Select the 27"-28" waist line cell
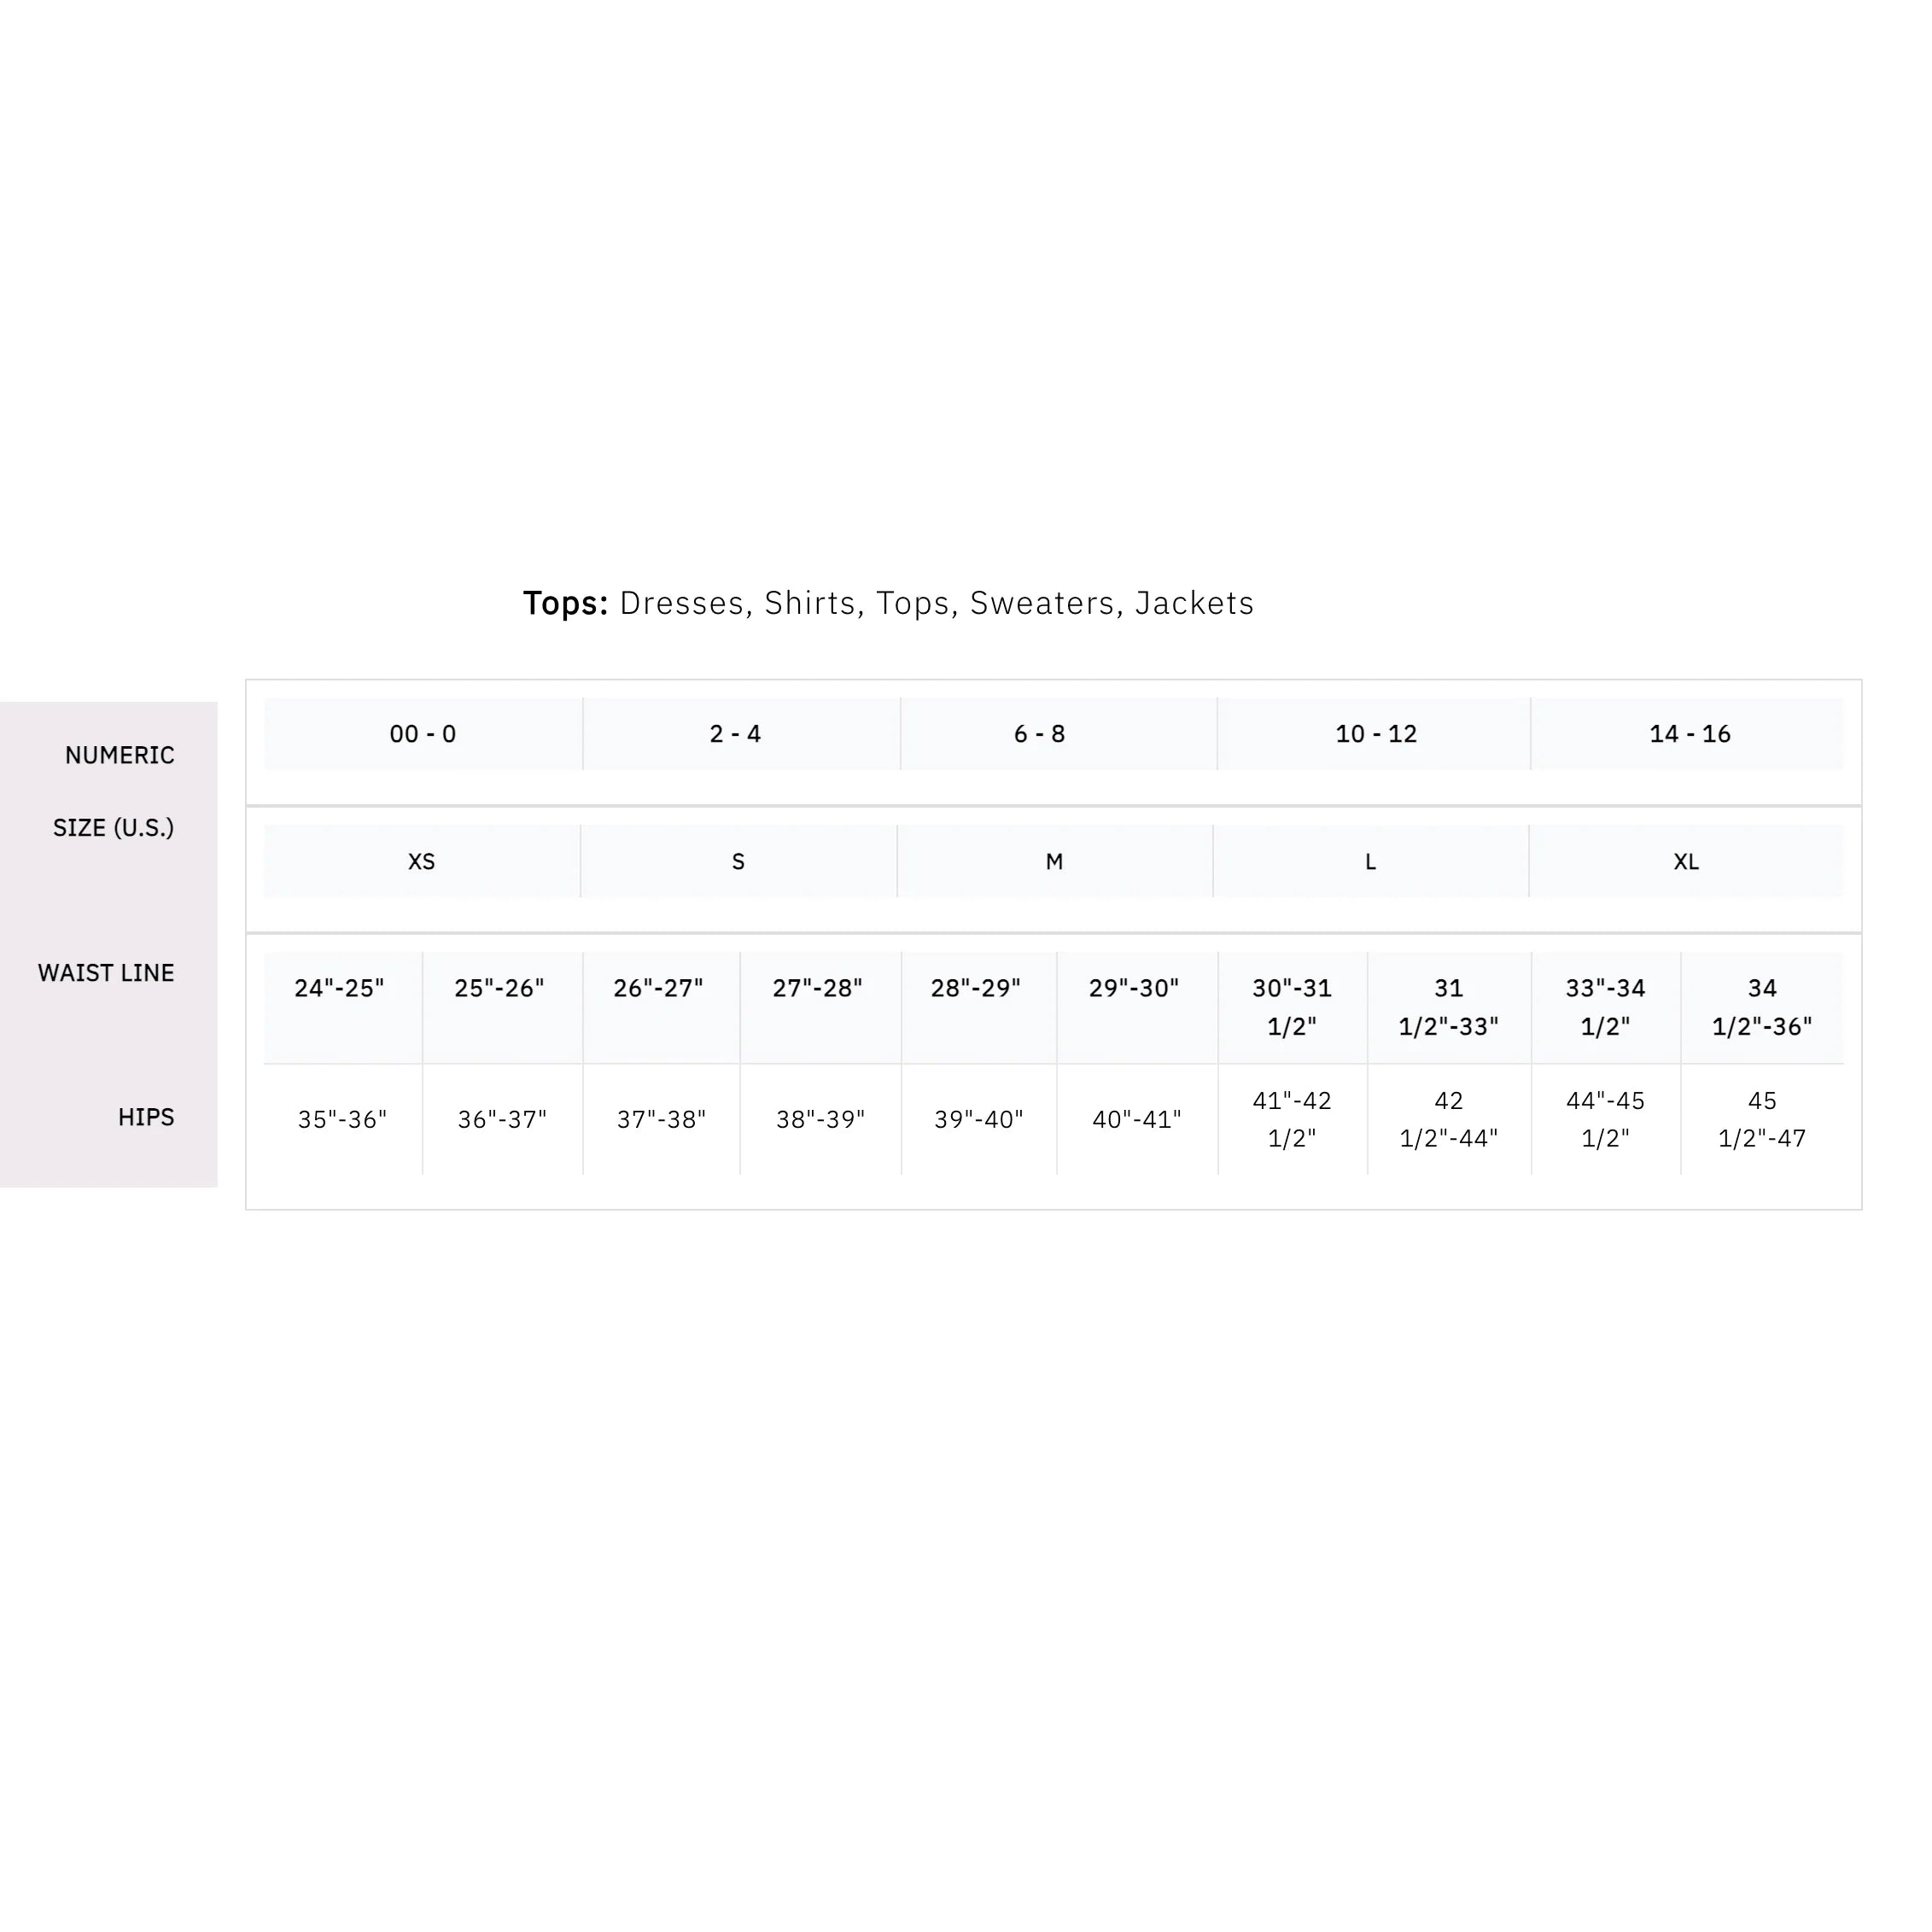This screenshot has height=1932, width=1932. pyautogui.click(x=817, y=988)
